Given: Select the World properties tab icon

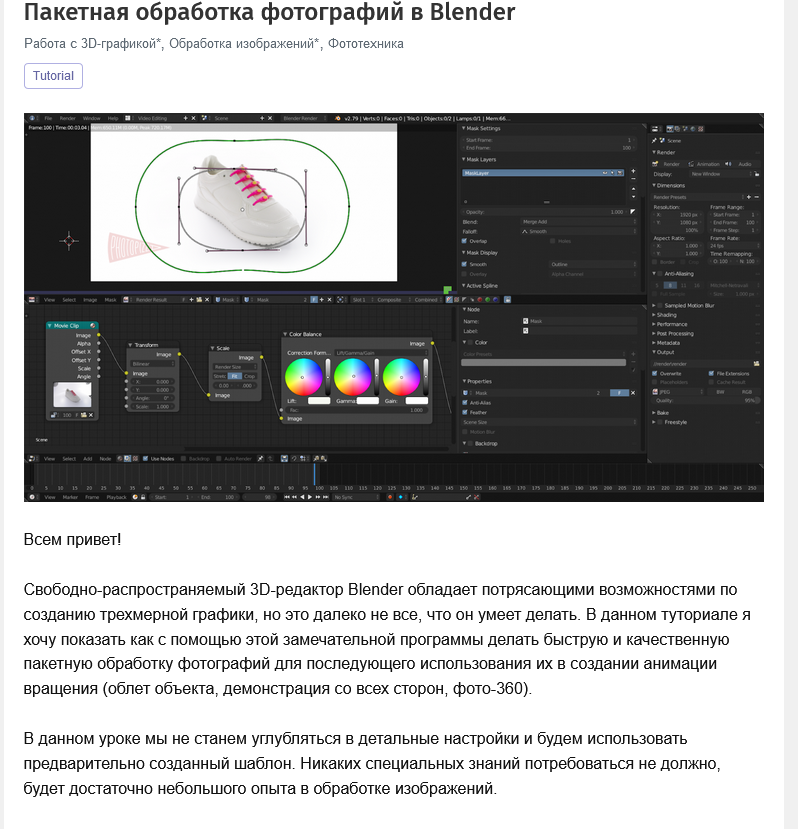Looking at the screenshot, I should tap(693, 128).
